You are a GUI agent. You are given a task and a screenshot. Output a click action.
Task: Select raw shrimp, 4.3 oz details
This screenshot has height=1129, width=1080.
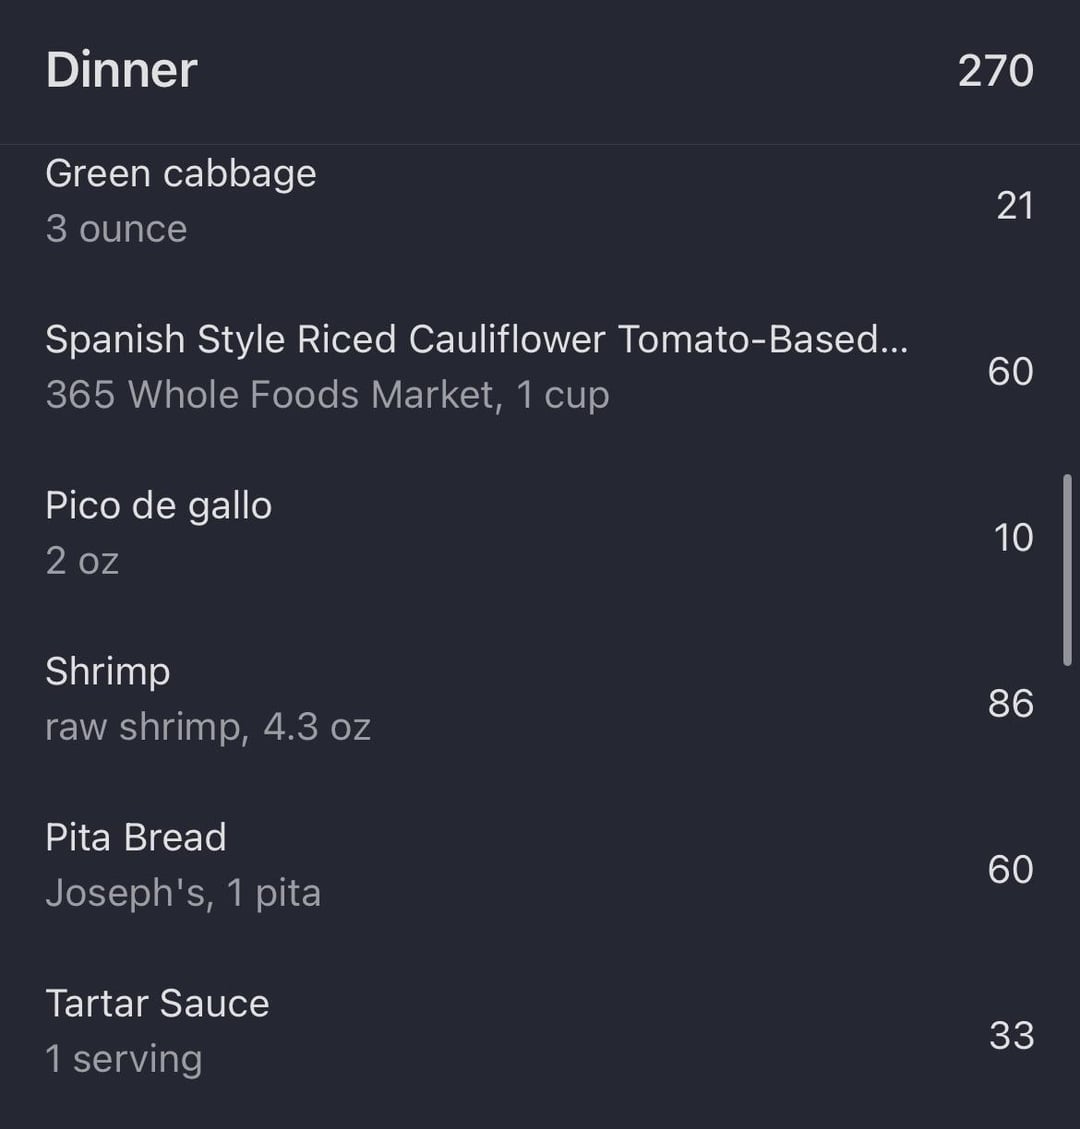click(208, 727)
